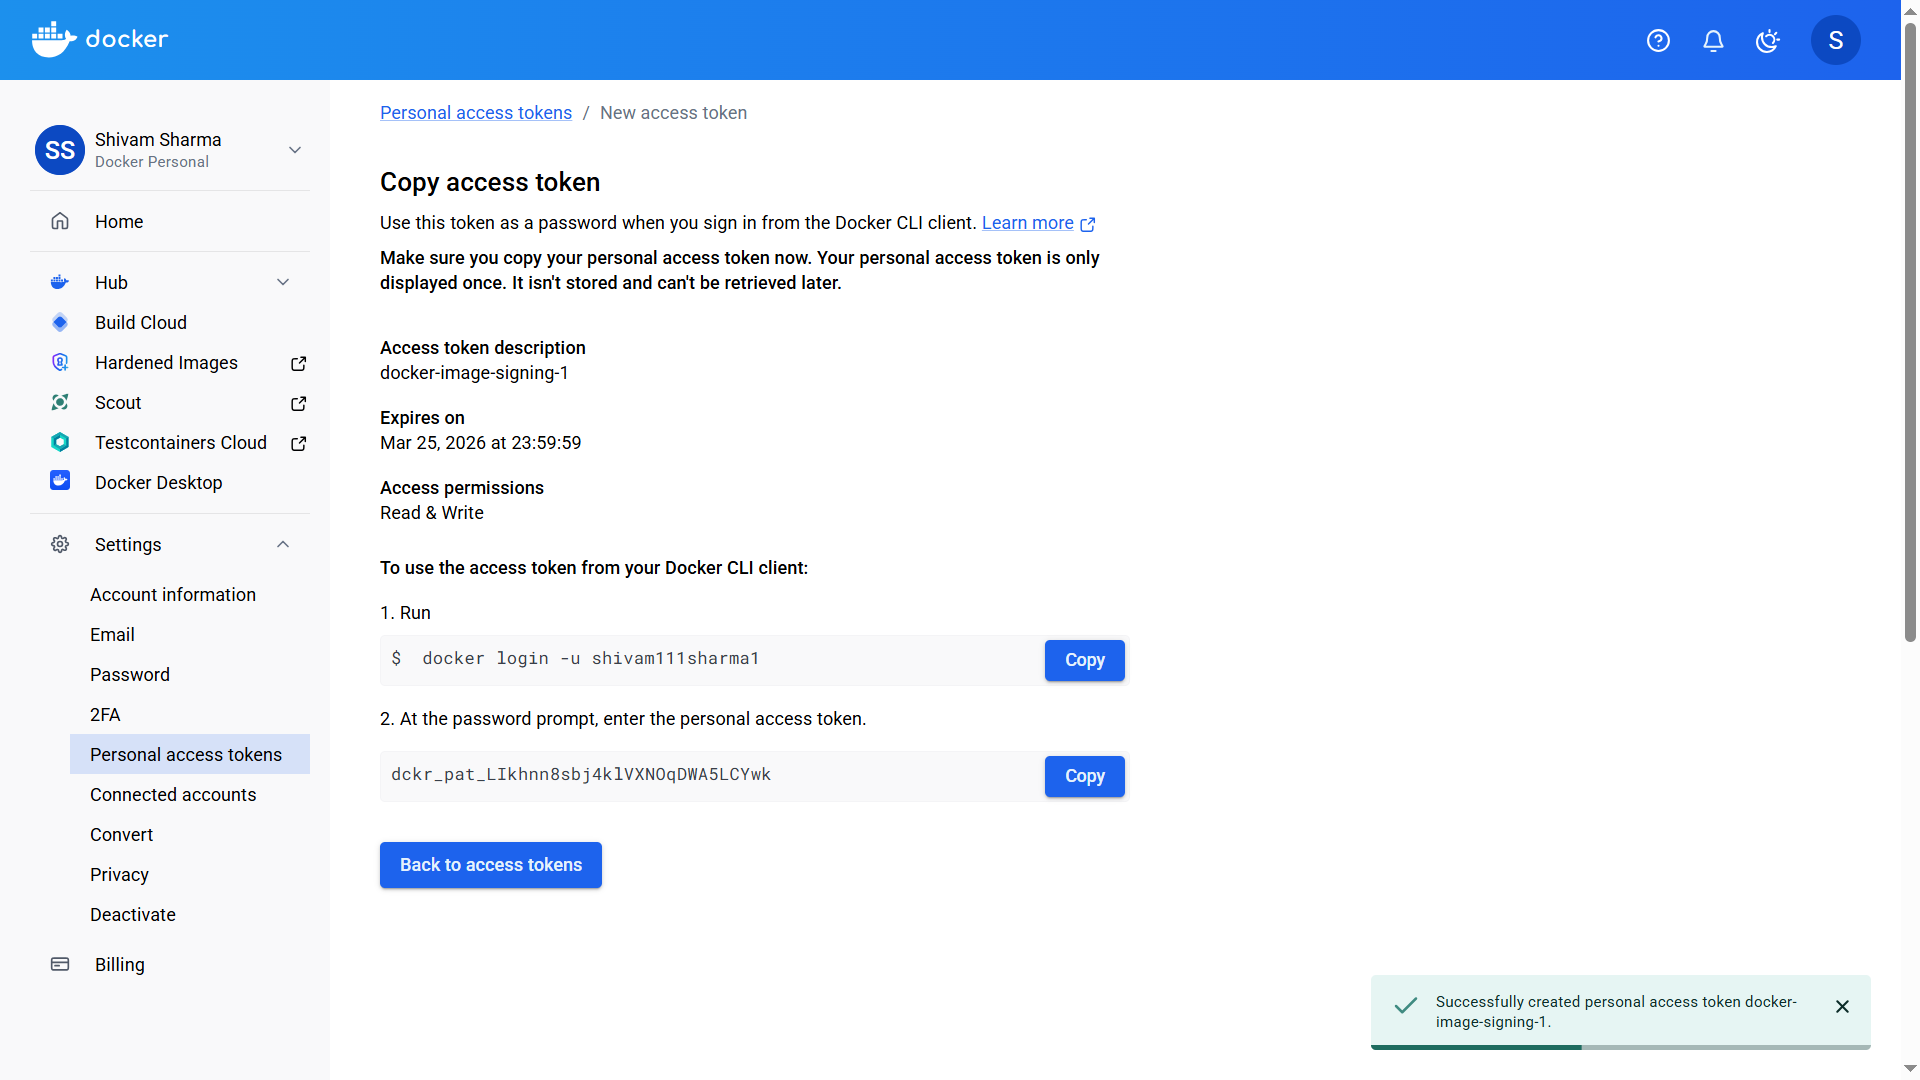Image resolution: width=1920 pixels, height=1080 pixels.
Task: Click the Testcontainers Cloud icon
Action: (x=59, y=442)
